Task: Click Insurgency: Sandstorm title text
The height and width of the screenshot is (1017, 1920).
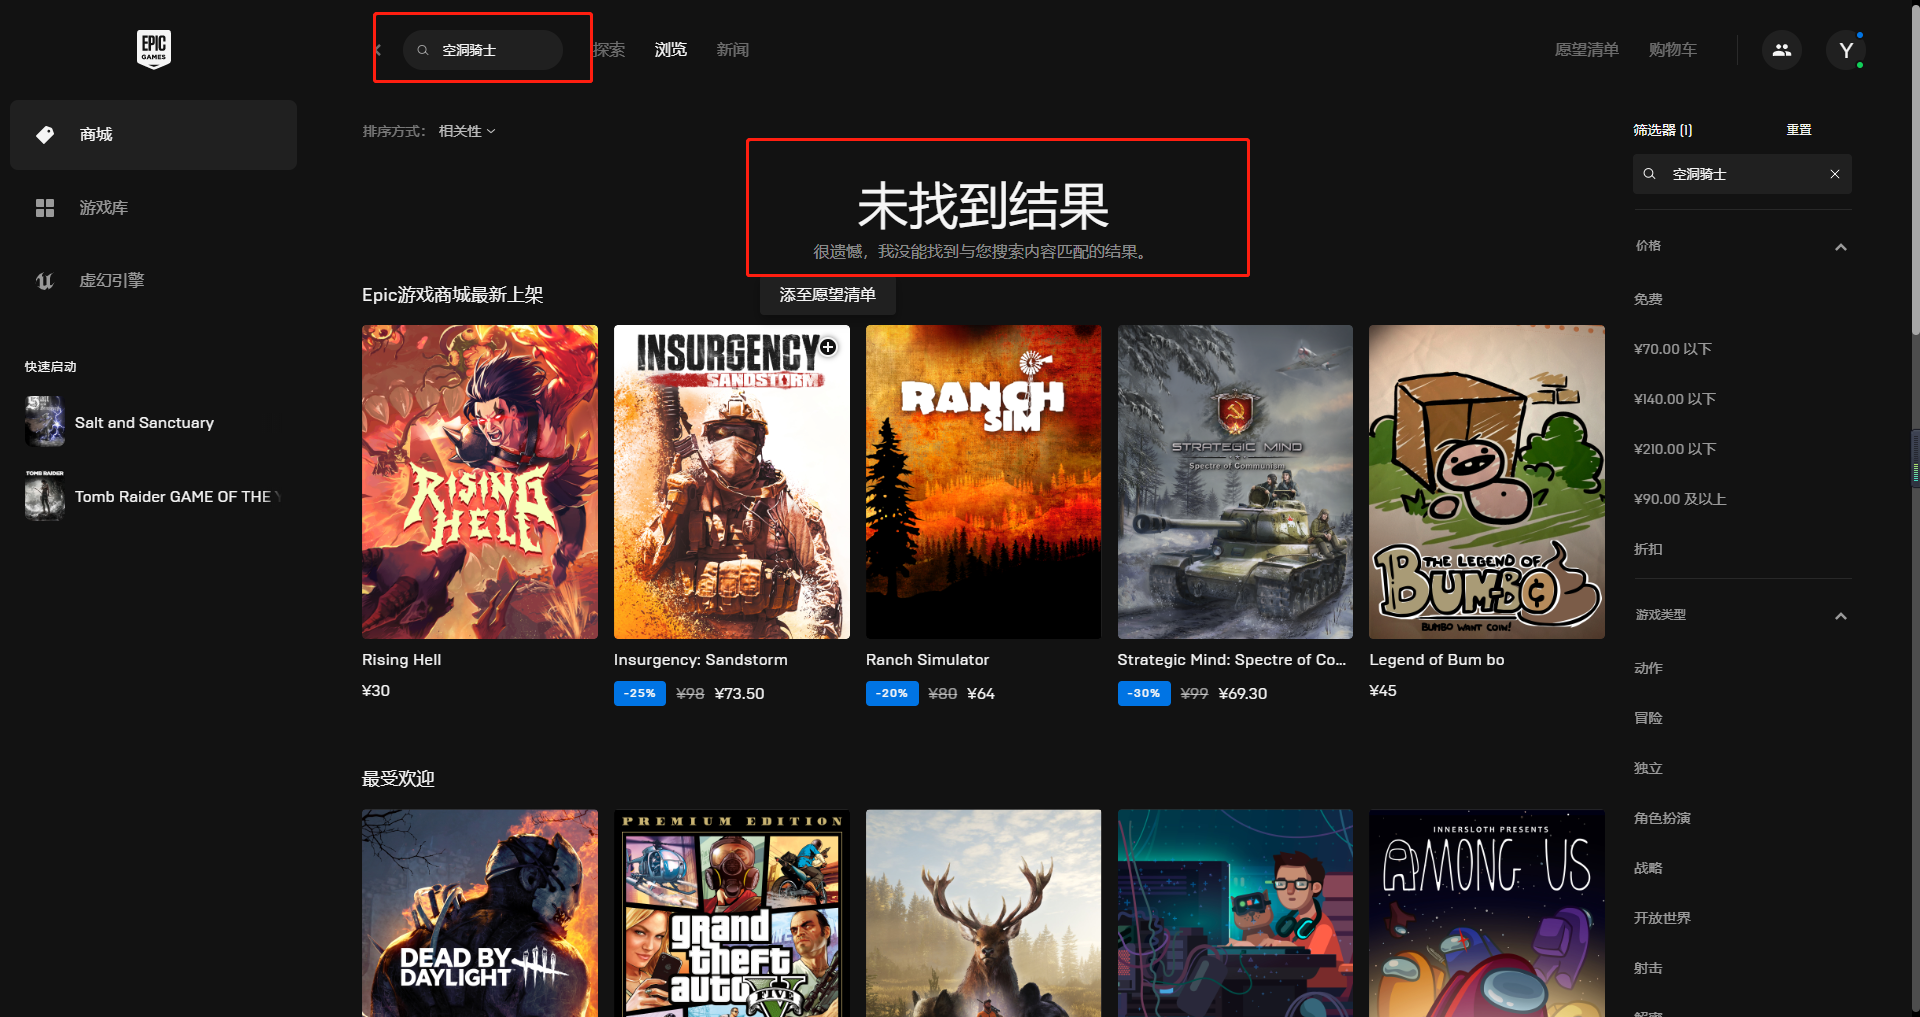Action: point(701,660)
